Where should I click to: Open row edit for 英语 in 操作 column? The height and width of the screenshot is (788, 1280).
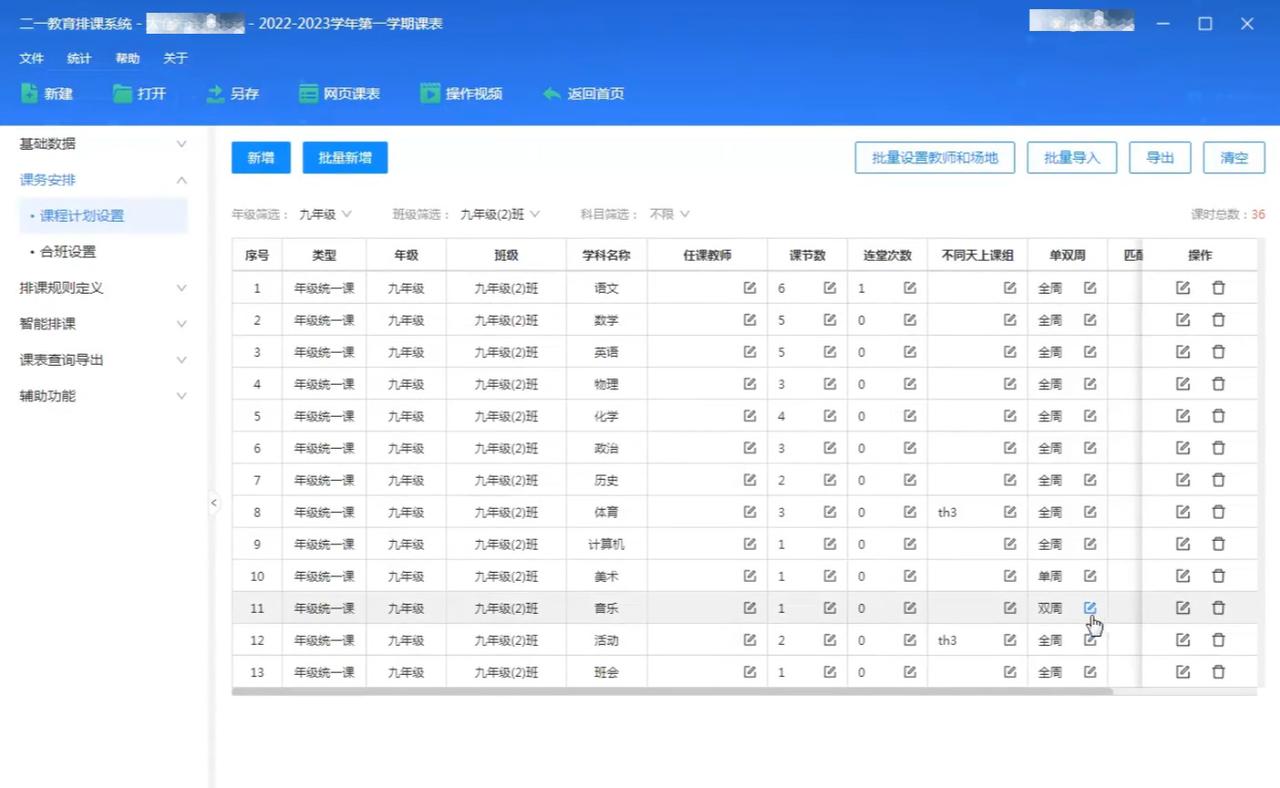click(1183, 352)
